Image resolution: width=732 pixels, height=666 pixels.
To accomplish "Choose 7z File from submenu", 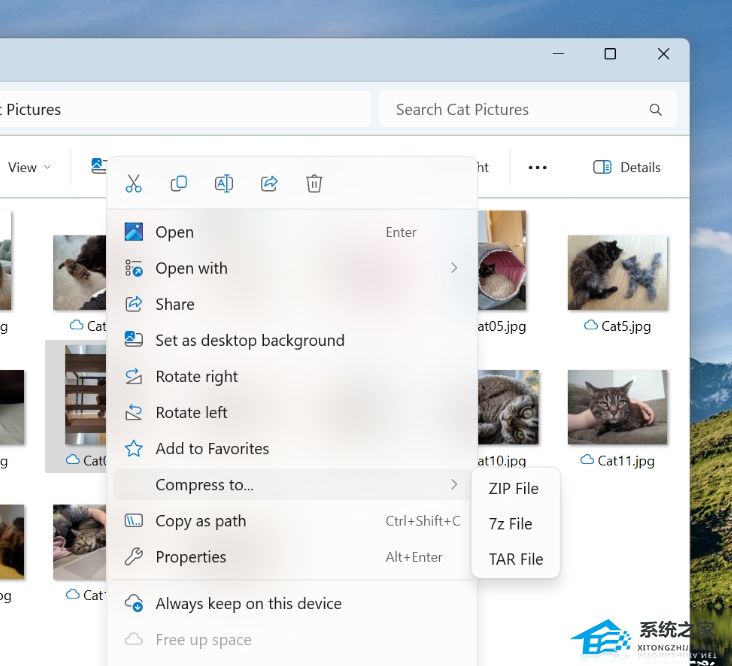I will tap(510, 524).
